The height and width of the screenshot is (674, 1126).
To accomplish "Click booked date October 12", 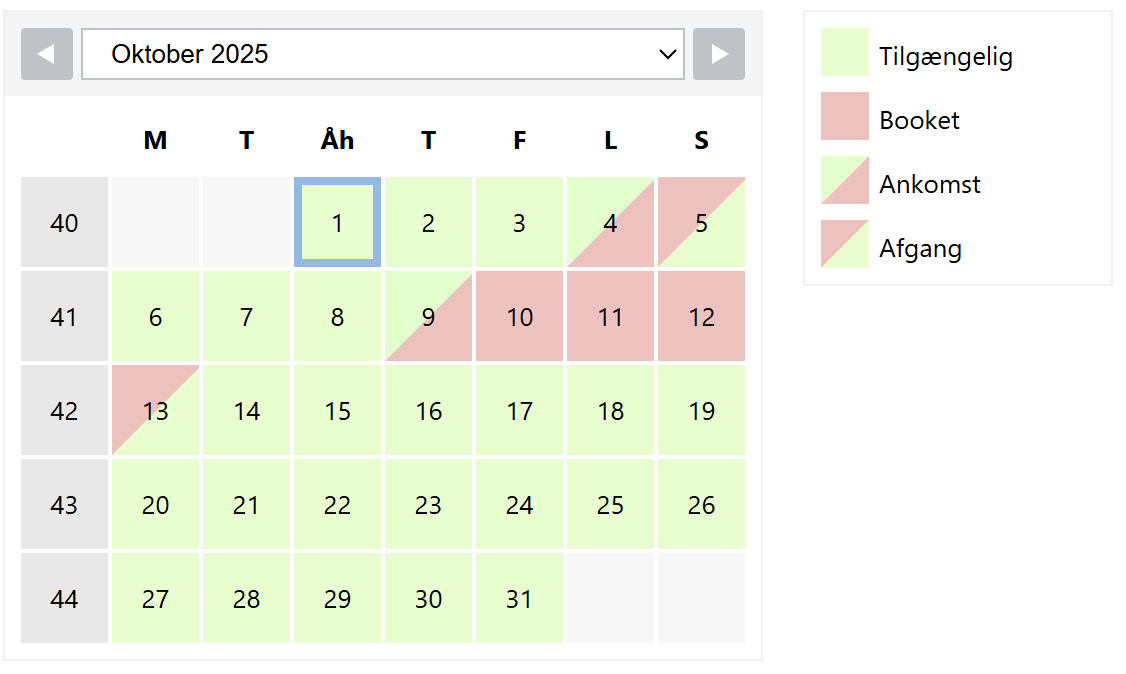I will (702, 317).
